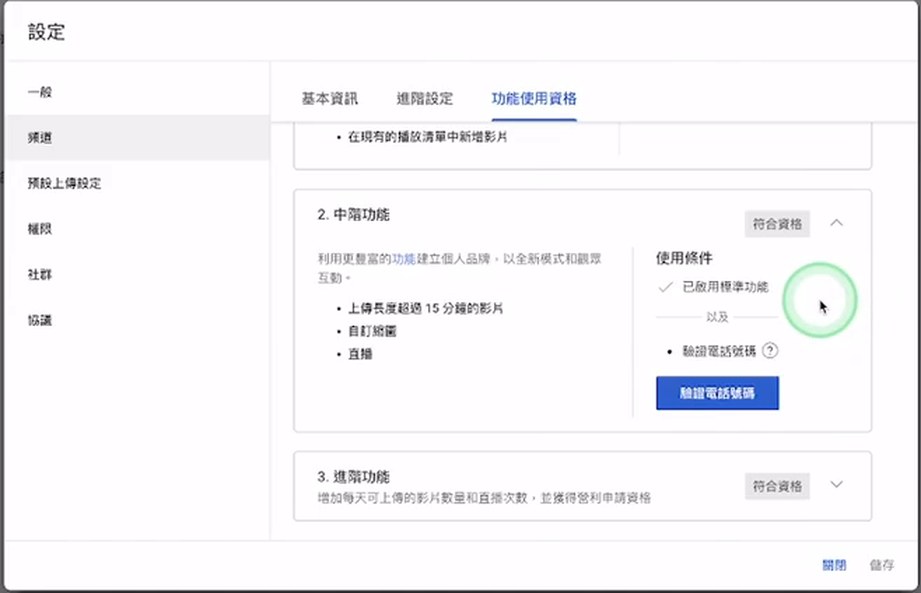Follow the 功能 hyperlink in description
The image size is (921, 593).
point(404,259)
